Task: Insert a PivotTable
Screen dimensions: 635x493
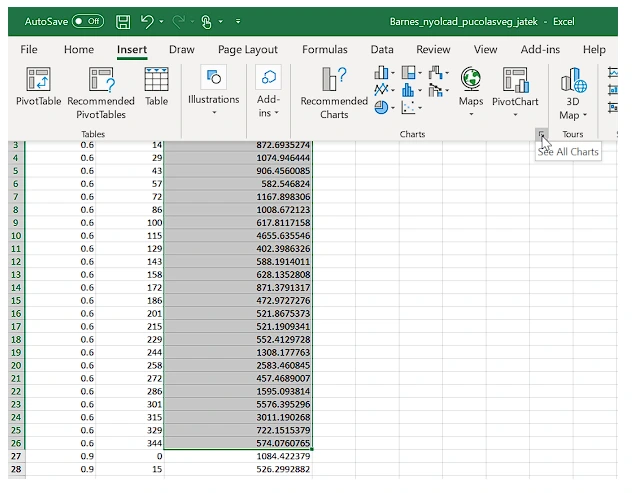Action: (38, 89)
